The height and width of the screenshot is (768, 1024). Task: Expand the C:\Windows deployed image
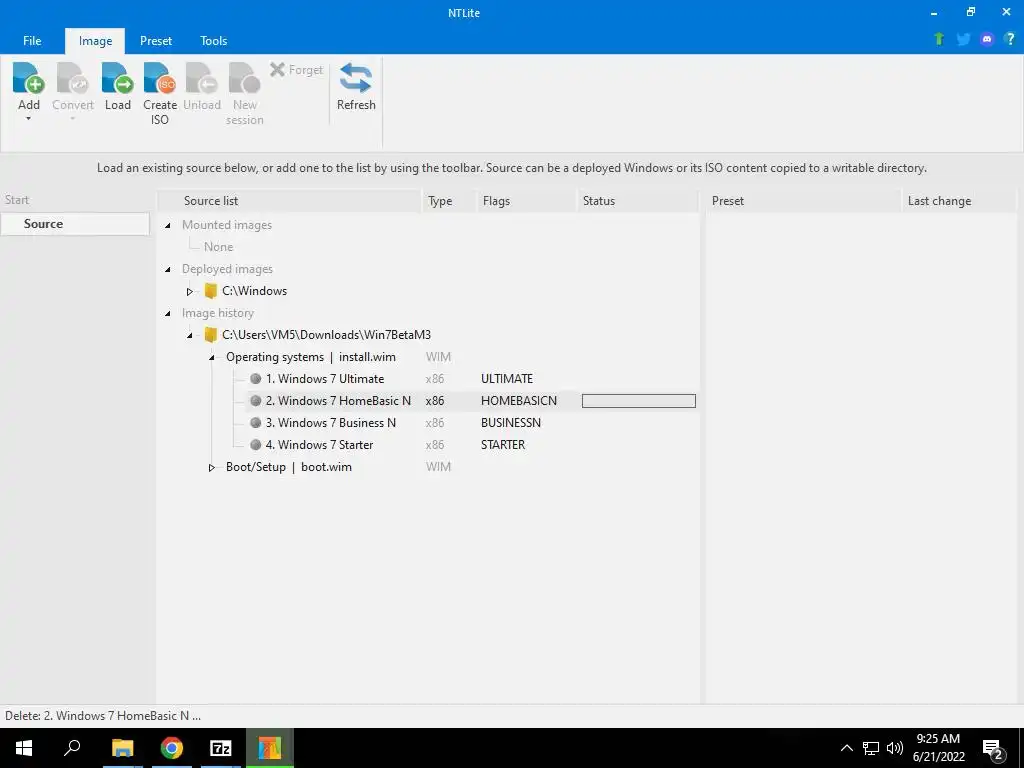189,291
